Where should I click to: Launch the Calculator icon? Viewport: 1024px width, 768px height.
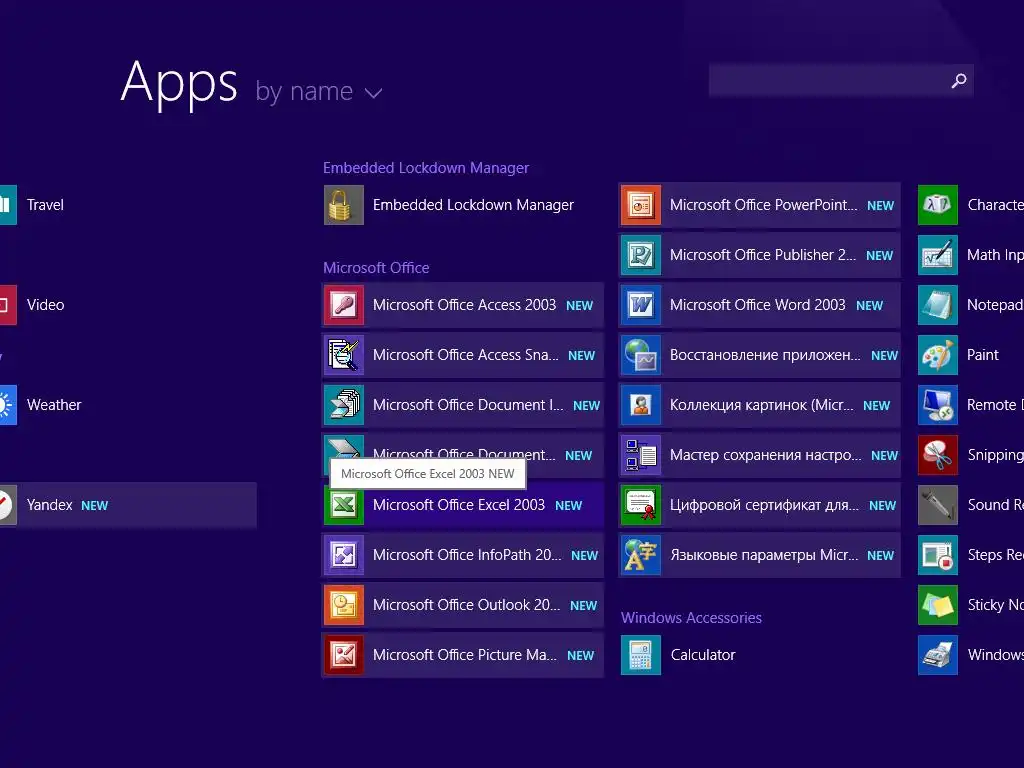(641, 655)
